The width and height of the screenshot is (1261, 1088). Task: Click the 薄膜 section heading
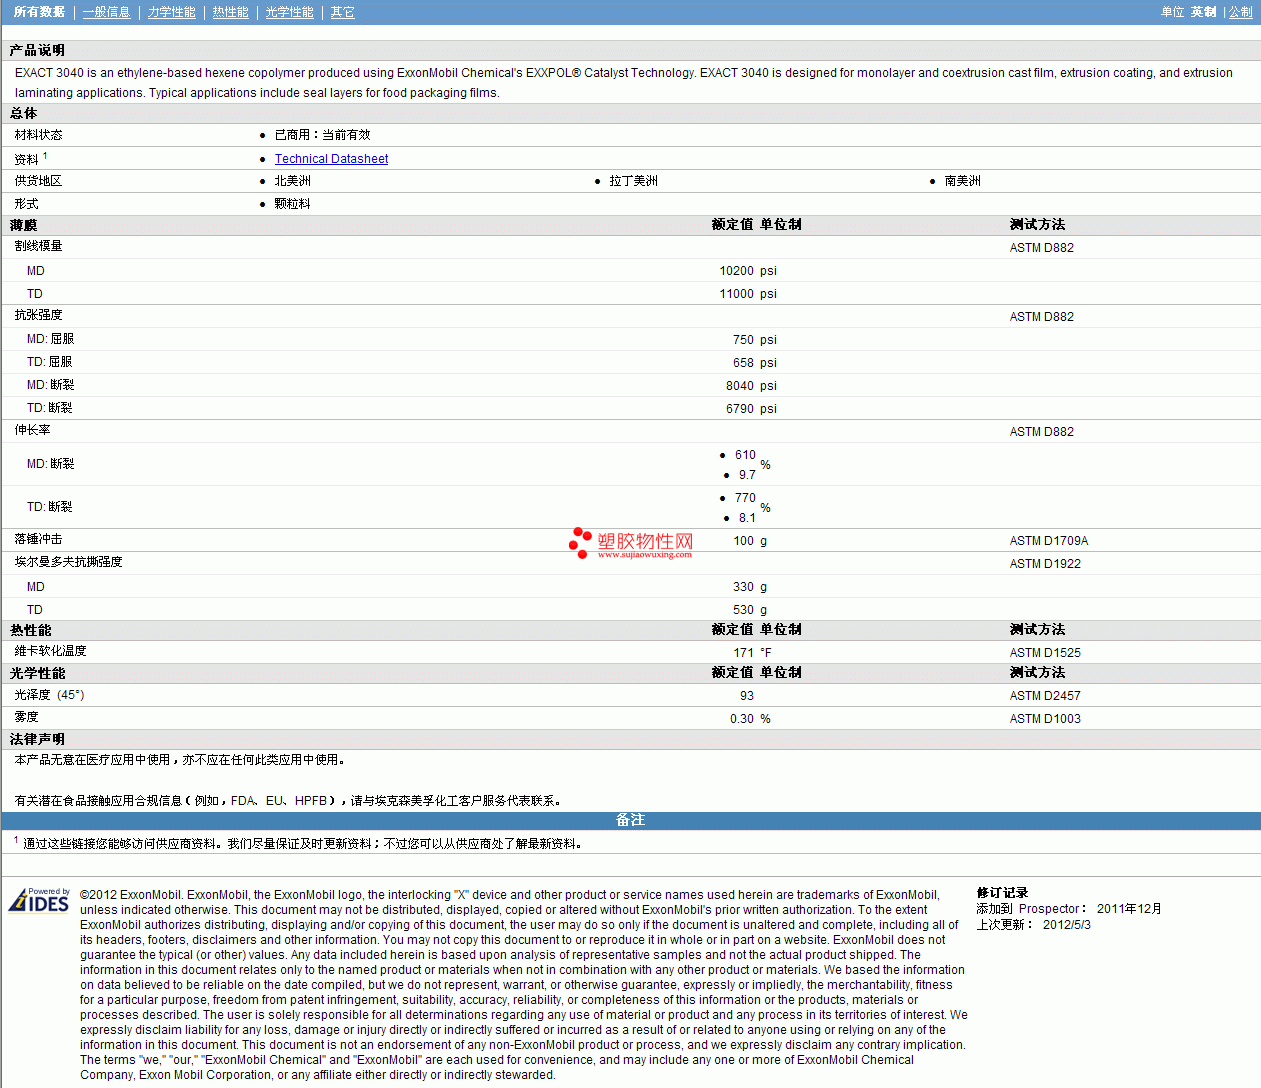pyautogui.click(x=24, y=225)
